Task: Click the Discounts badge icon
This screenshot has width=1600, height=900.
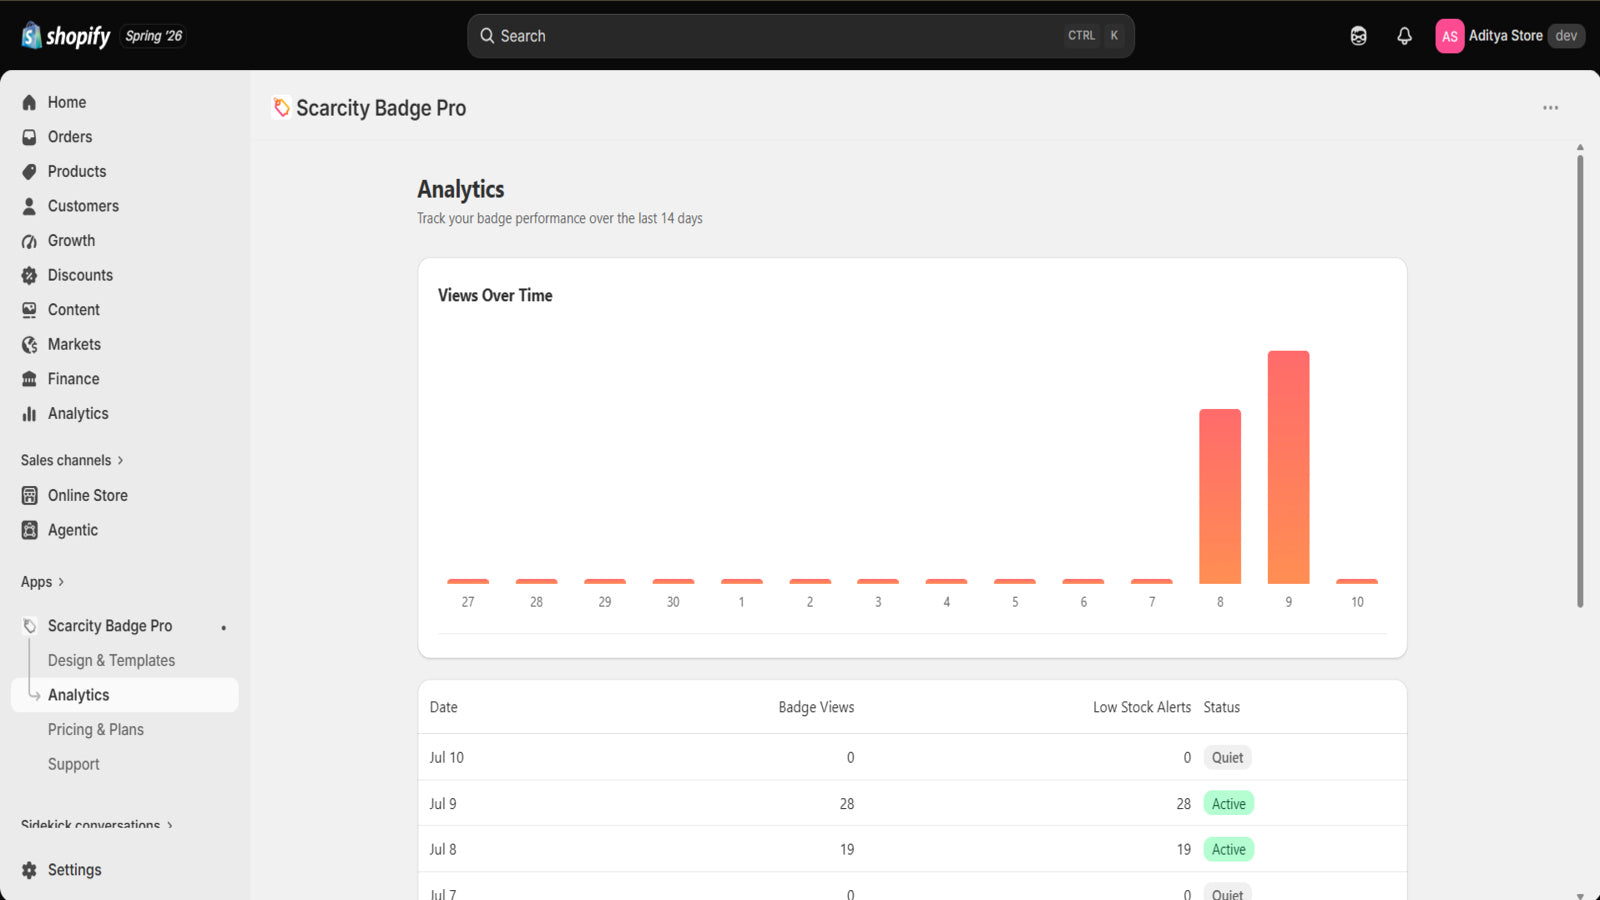Action: point(29,275)
